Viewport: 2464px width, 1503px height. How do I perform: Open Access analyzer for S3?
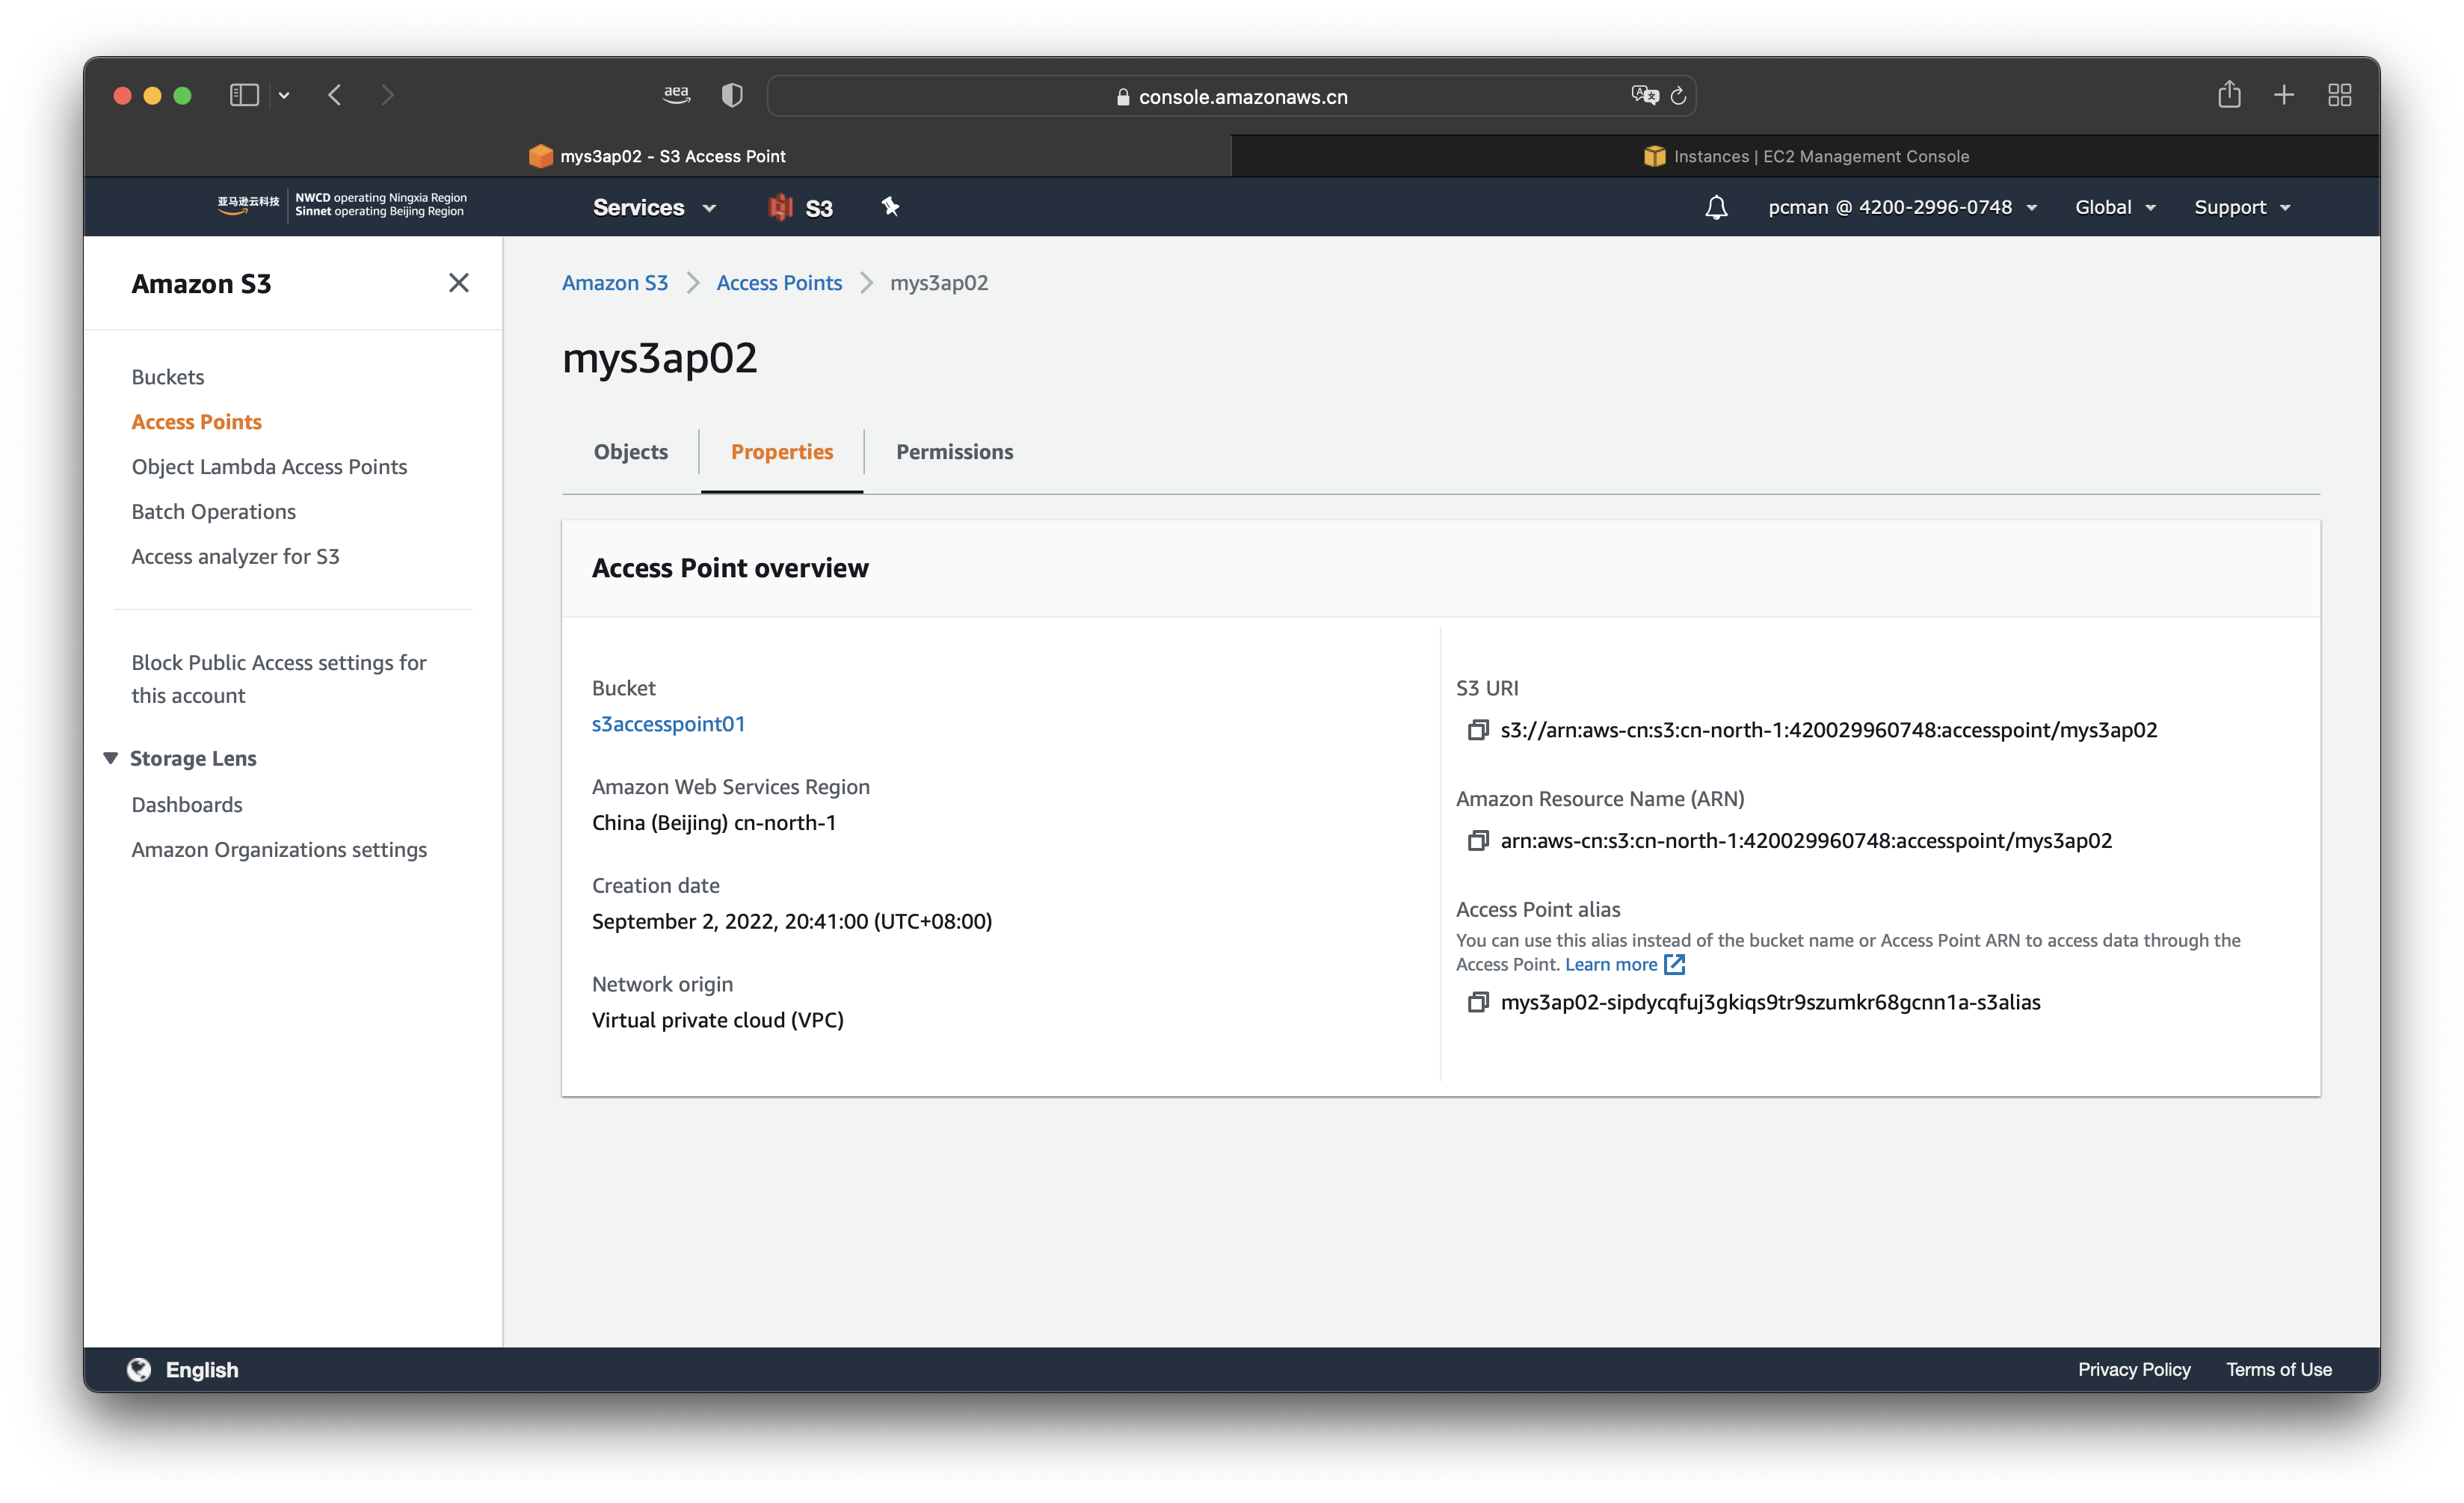coord(235,556)
